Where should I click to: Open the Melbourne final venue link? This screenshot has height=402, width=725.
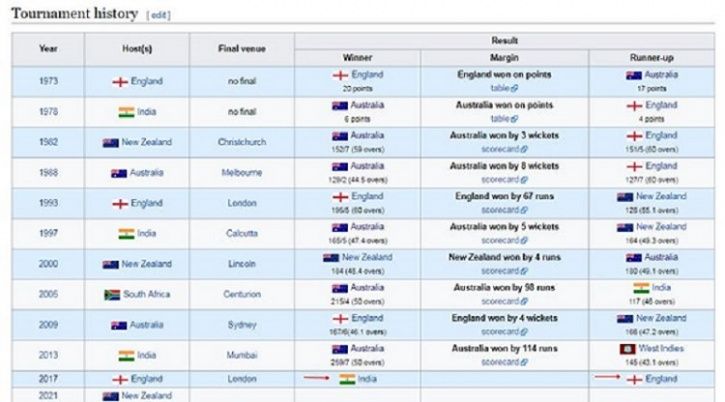pos(242,173)
